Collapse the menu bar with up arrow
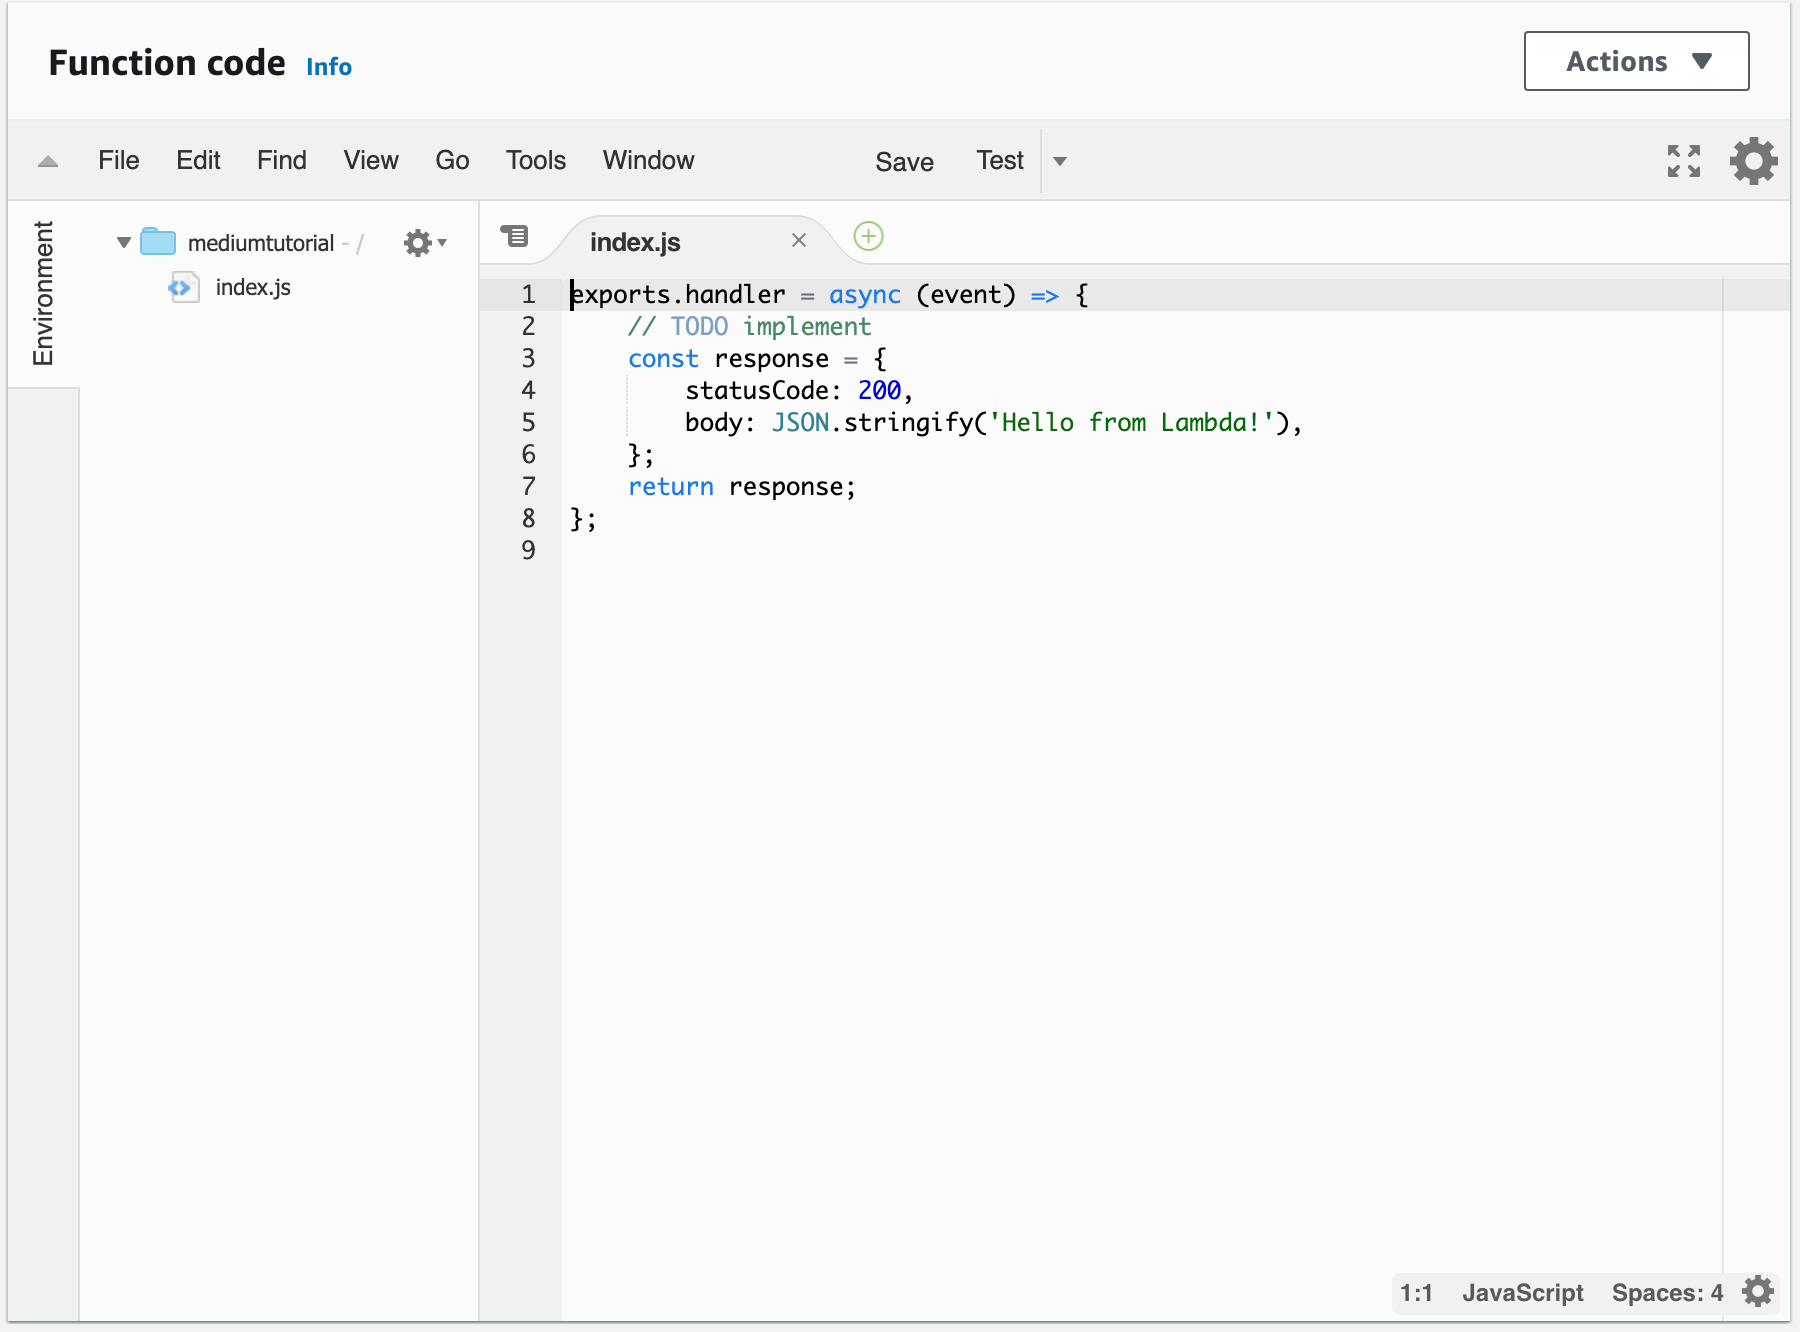This screenshot has width=1800, height=1332. (47, 162)
